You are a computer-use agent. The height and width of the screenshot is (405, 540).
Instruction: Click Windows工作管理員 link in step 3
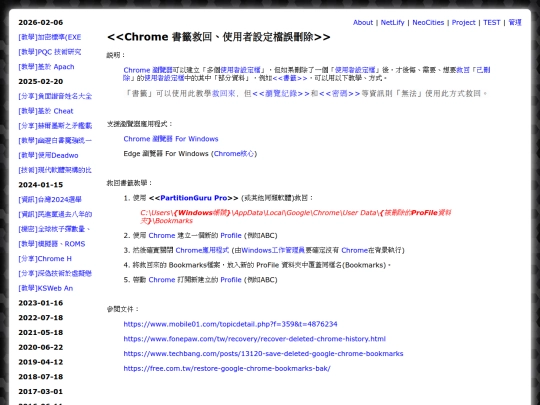tap(273, 250)
